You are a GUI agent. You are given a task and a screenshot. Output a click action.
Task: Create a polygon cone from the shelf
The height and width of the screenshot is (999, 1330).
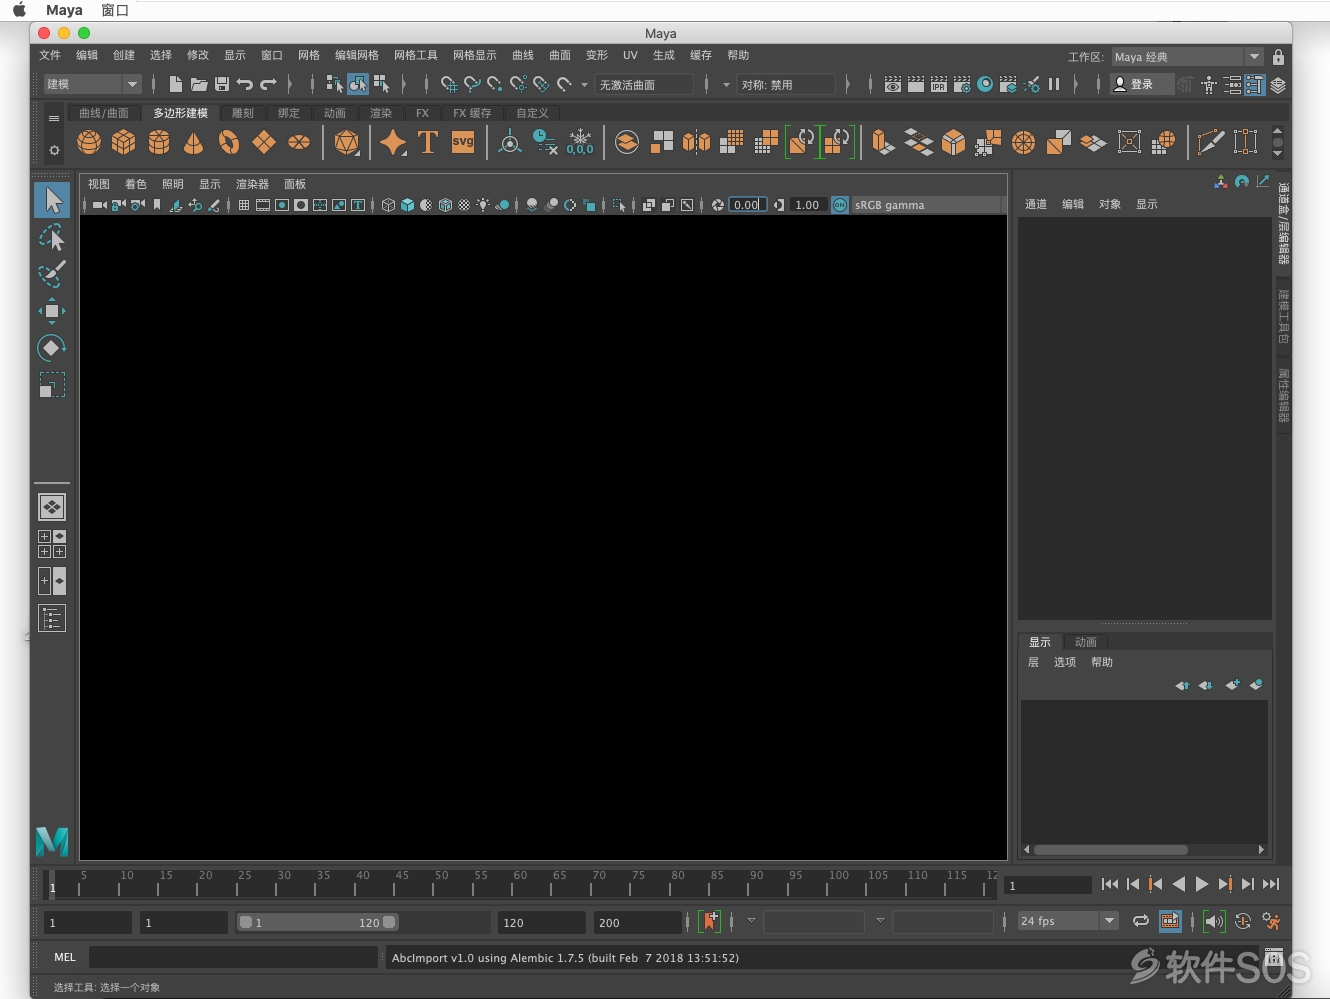[x=194, y=142]
